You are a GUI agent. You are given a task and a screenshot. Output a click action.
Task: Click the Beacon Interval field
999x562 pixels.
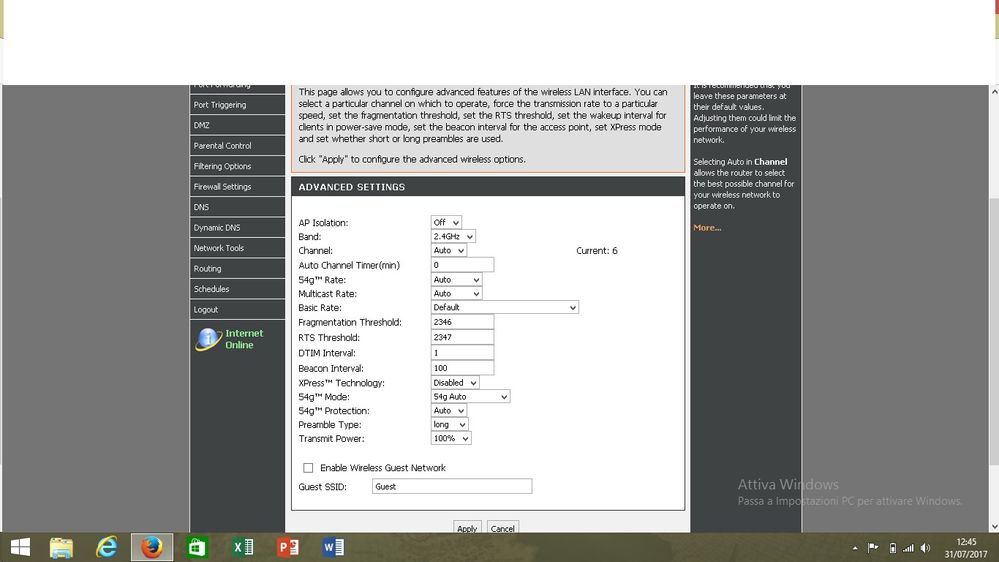462,368
